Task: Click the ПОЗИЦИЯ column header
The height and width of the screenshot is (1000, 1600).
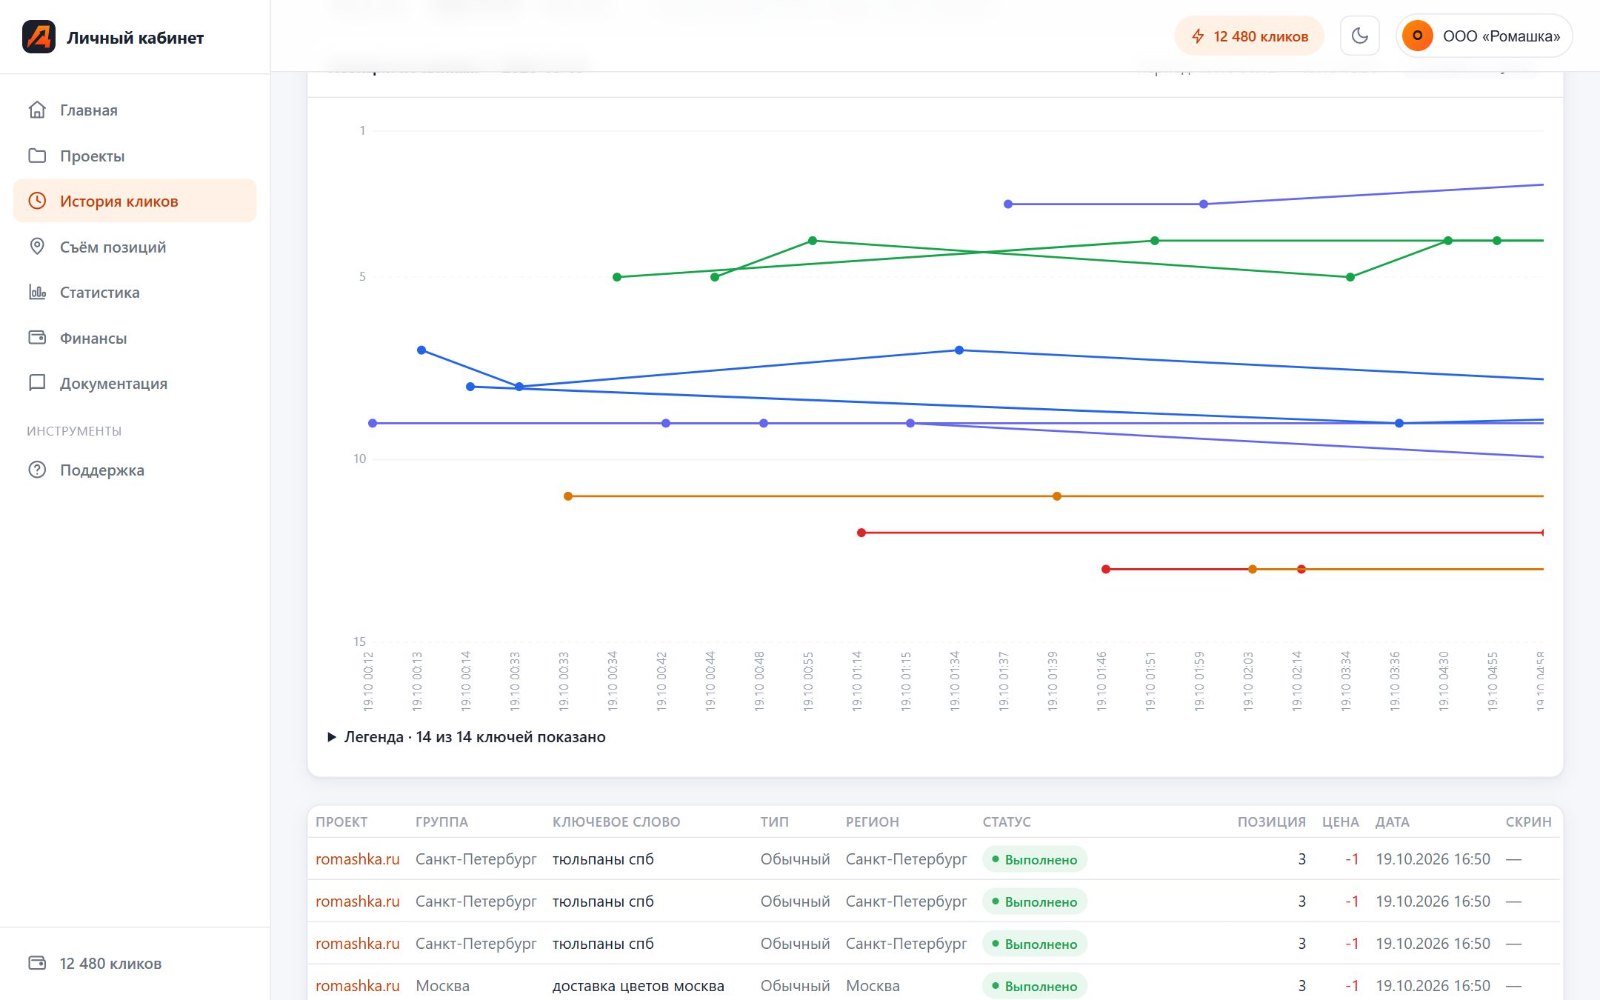Action: point(1271,822)
